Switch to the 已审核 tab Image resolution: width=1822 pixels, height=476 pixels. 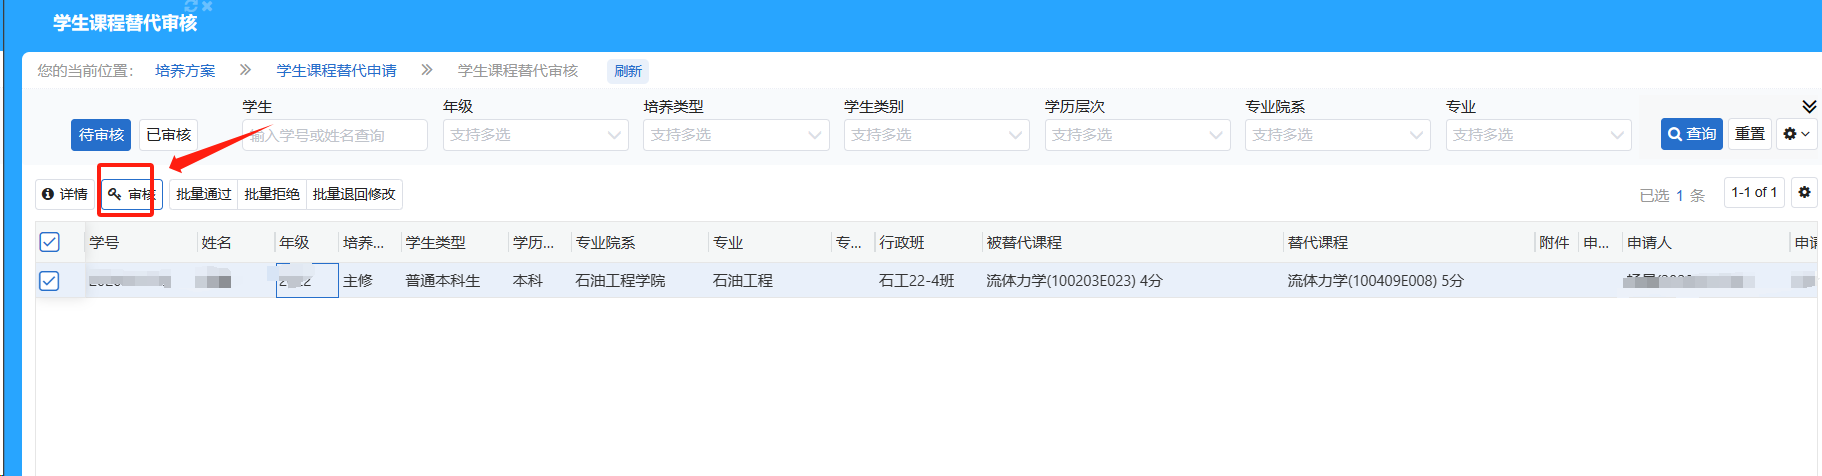[x=168, y=135]
